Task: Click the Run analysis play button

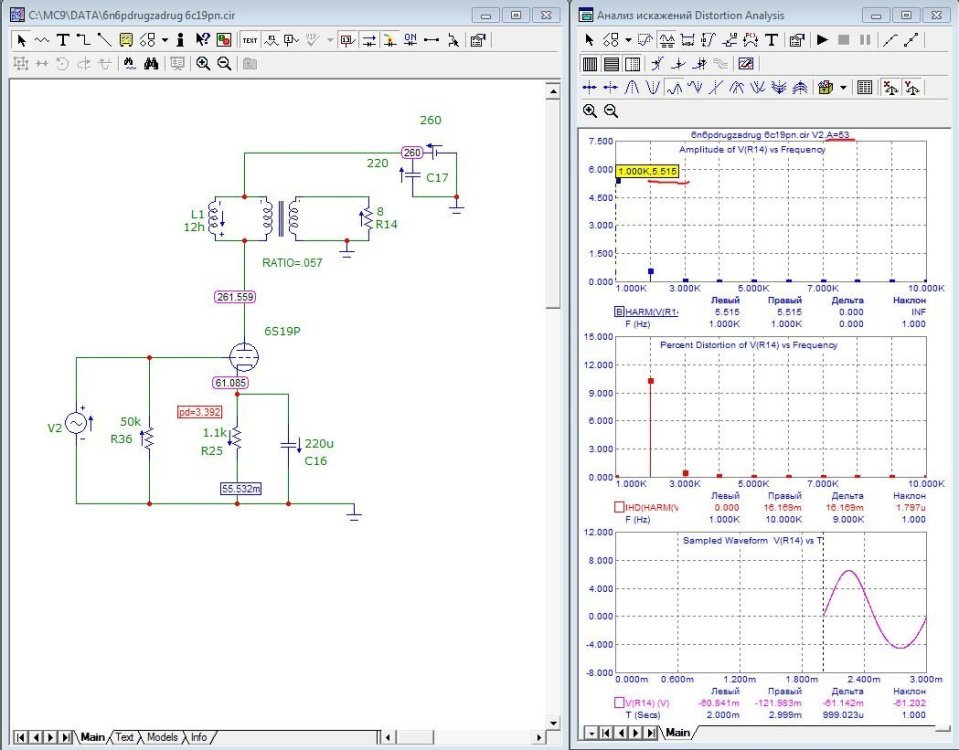Action: tap(822, 40)
